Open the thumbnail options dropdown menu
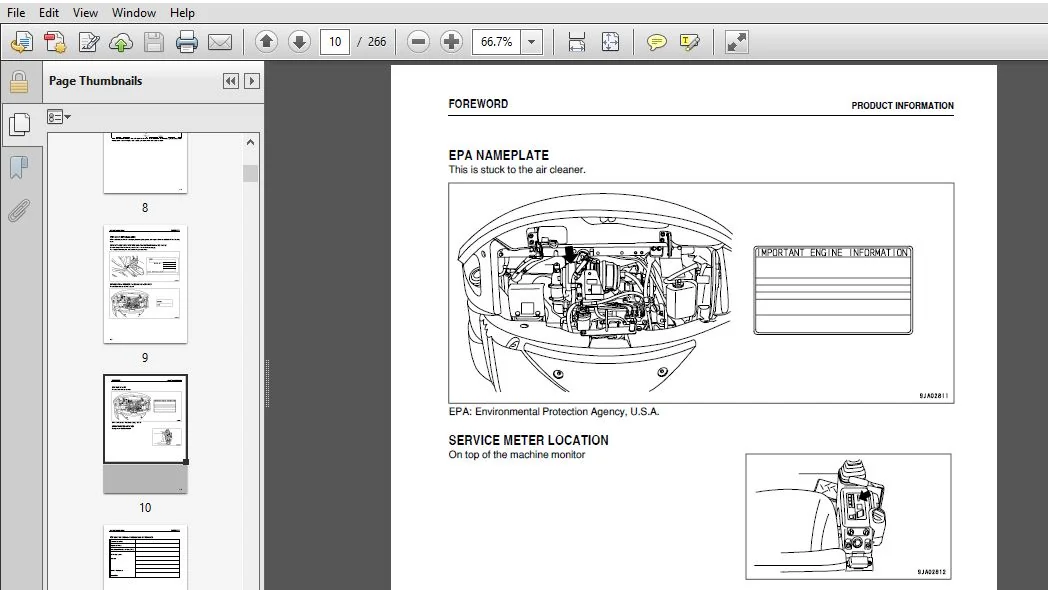The width and height of the screenshot is (1048, 590). click(59, 117)
